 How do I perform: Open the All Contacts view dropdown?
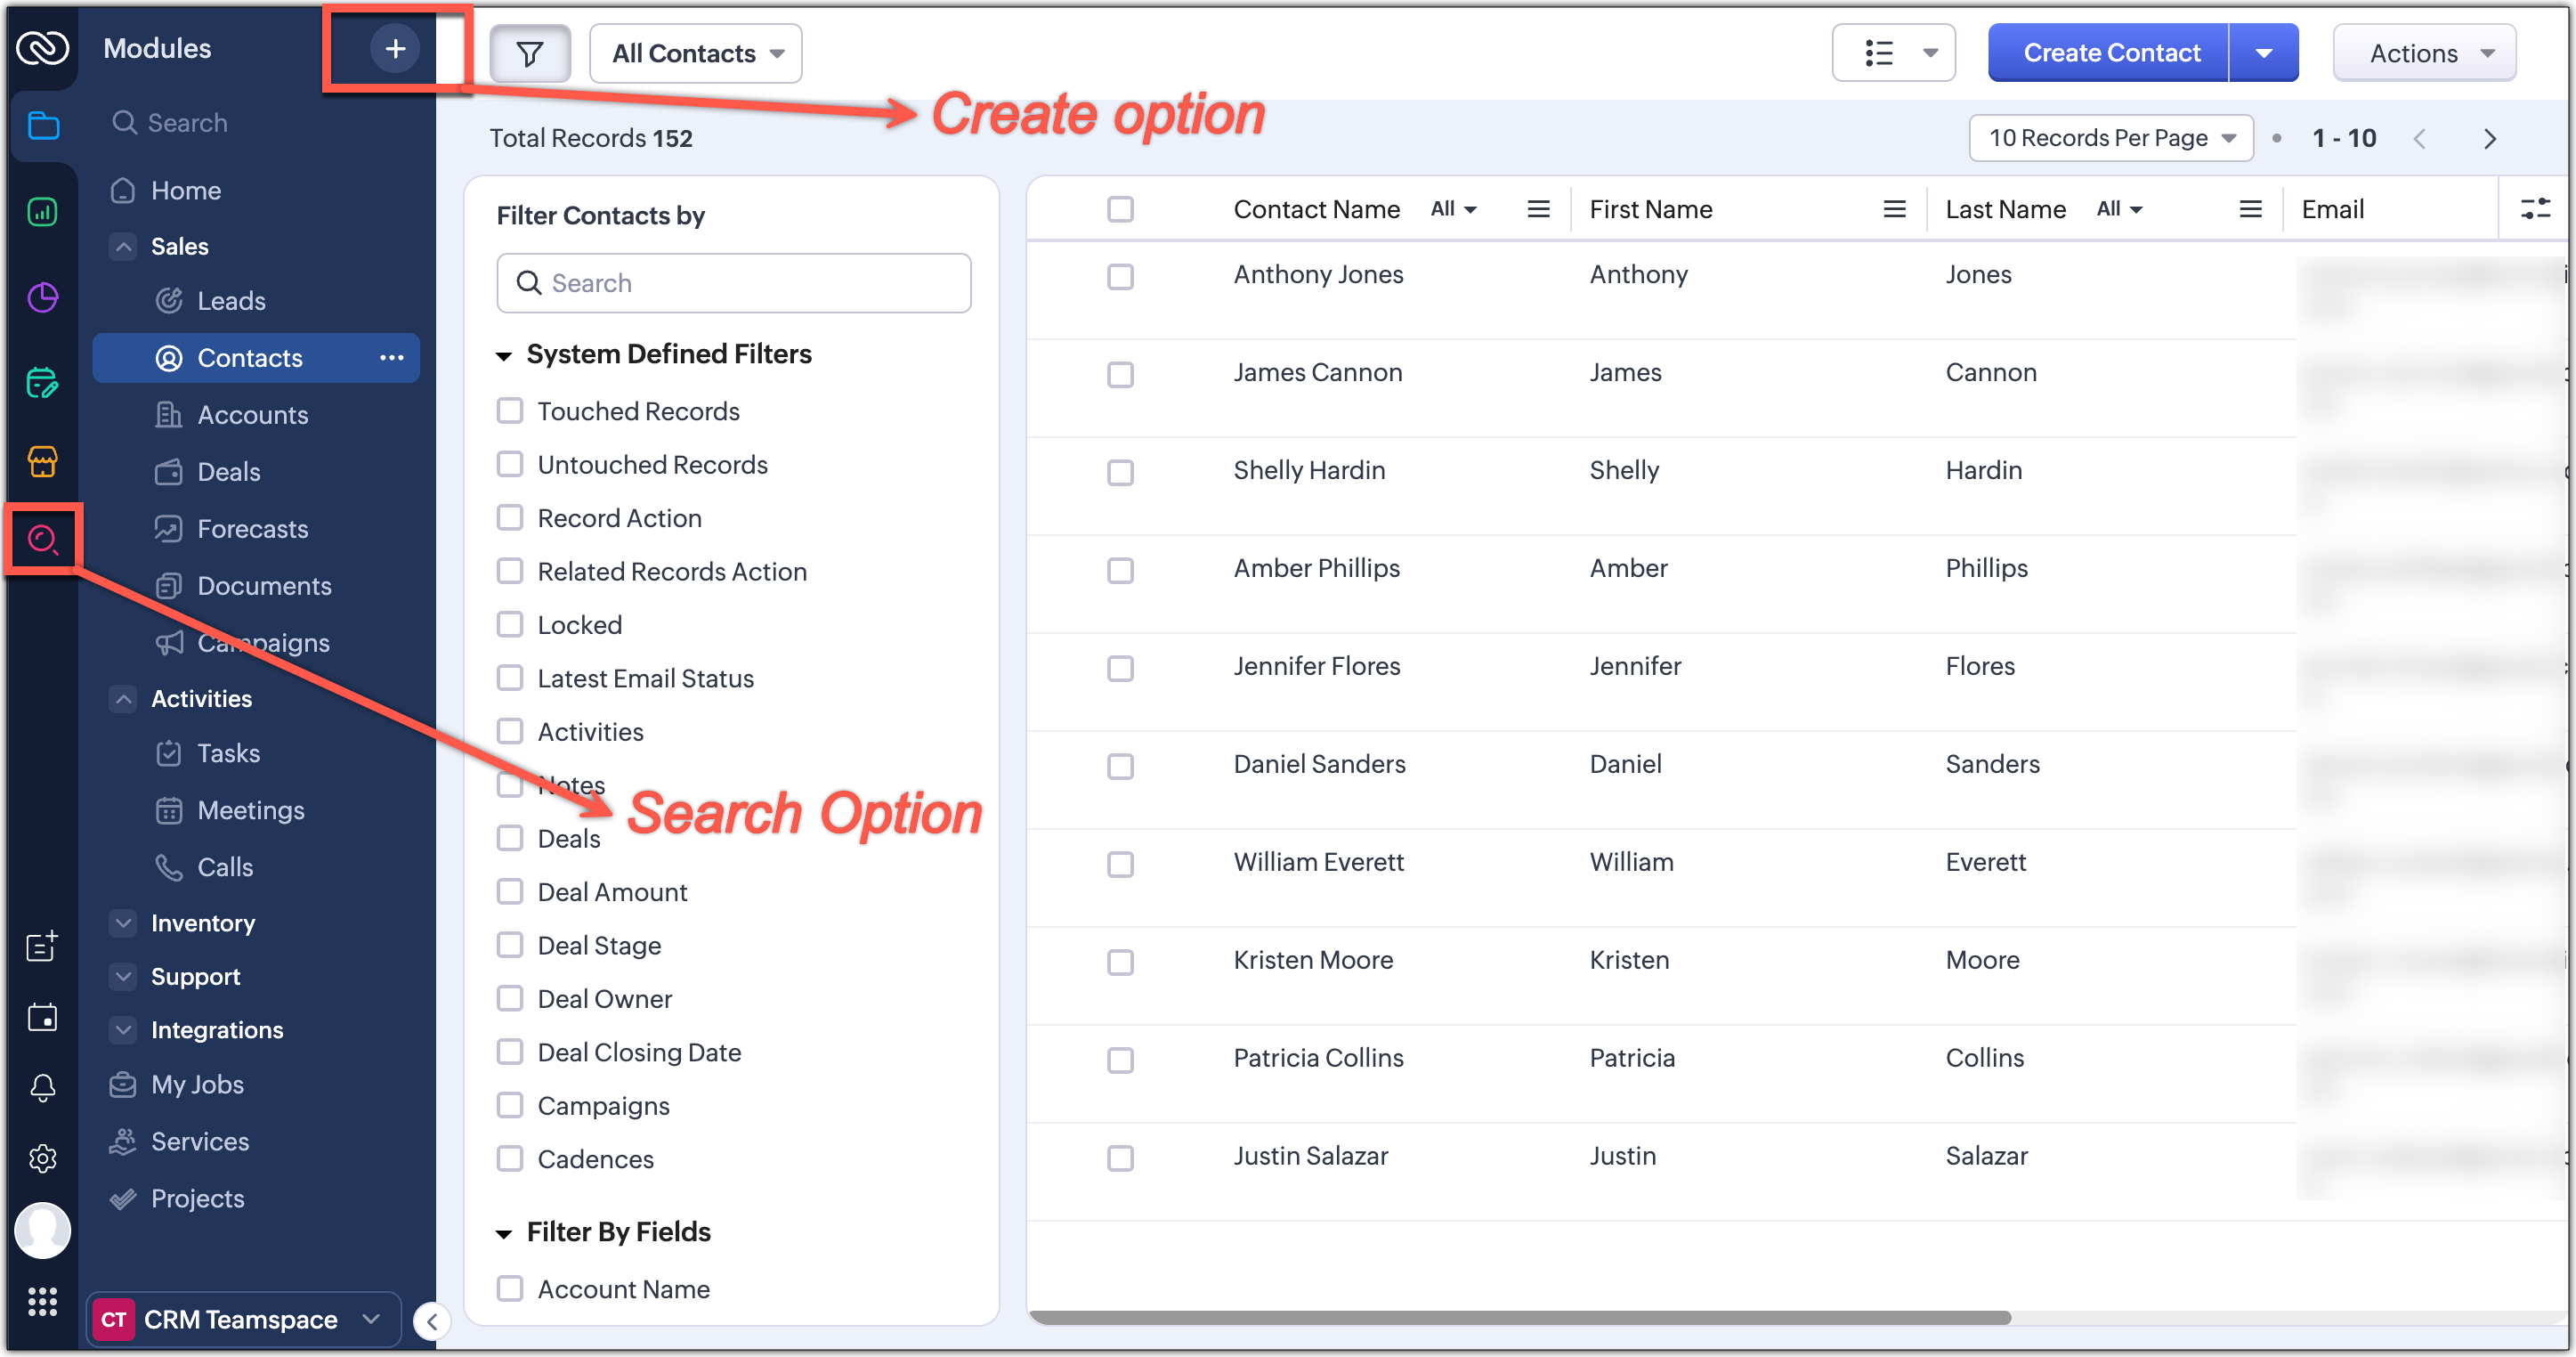coord(696,54)
